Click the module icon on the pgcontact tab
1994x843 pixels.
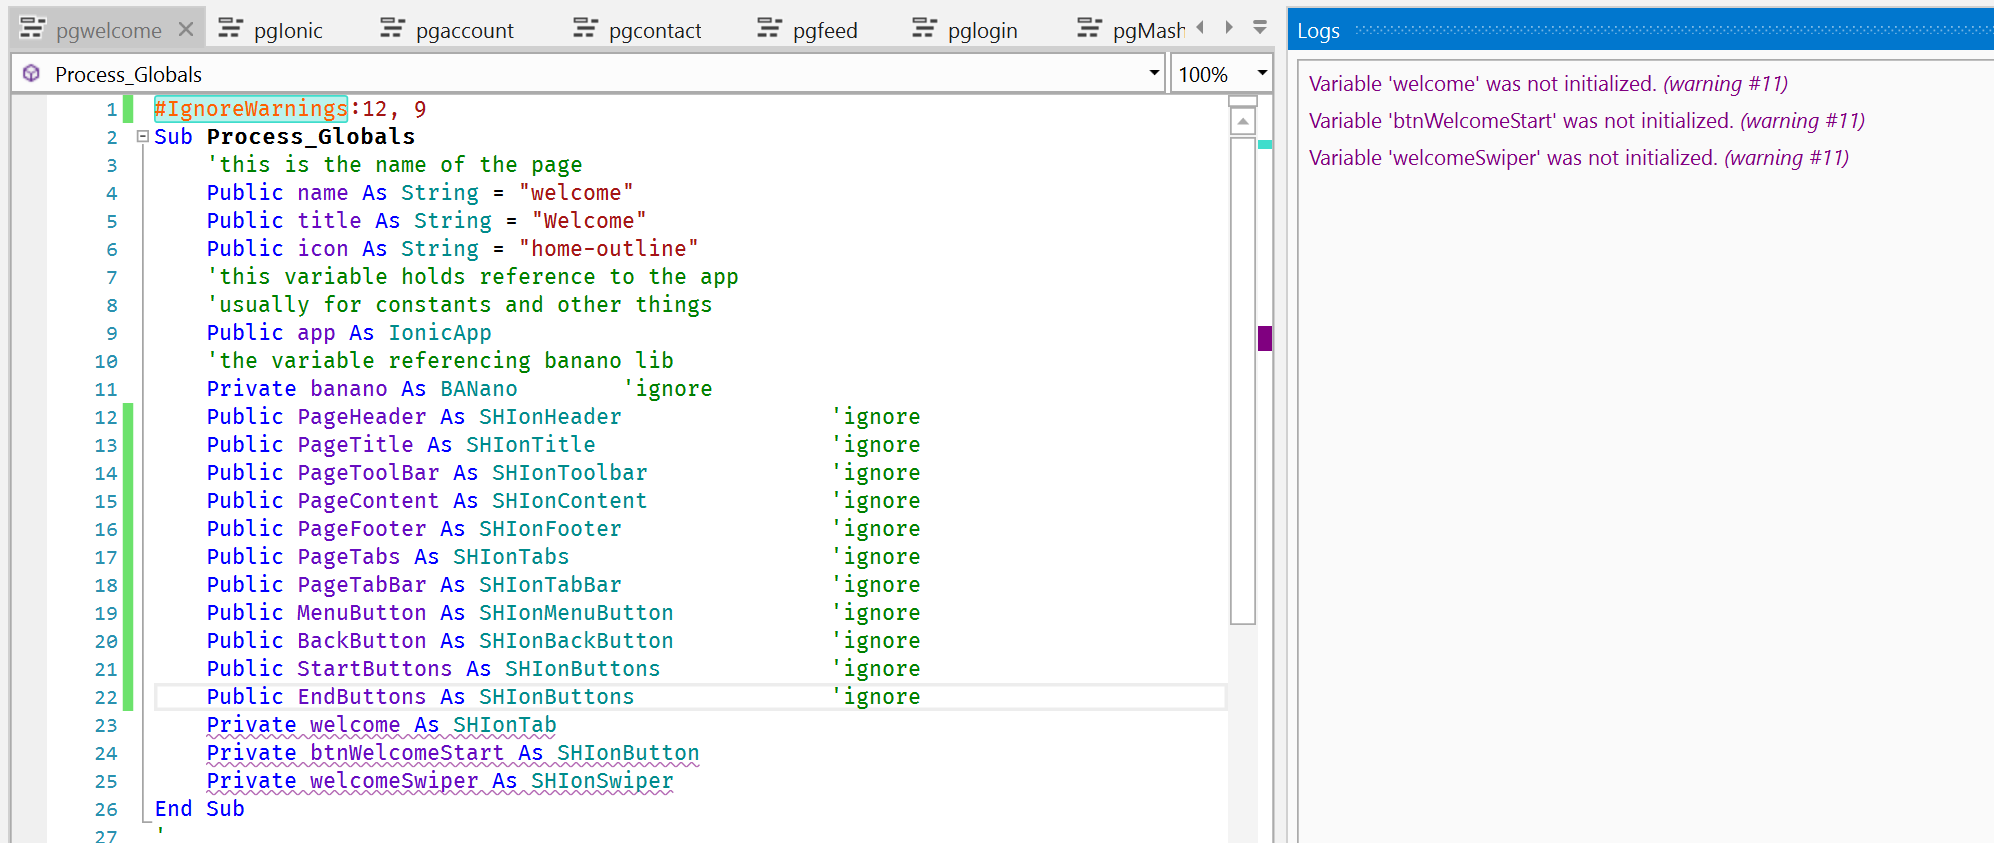tap(585, 29)
